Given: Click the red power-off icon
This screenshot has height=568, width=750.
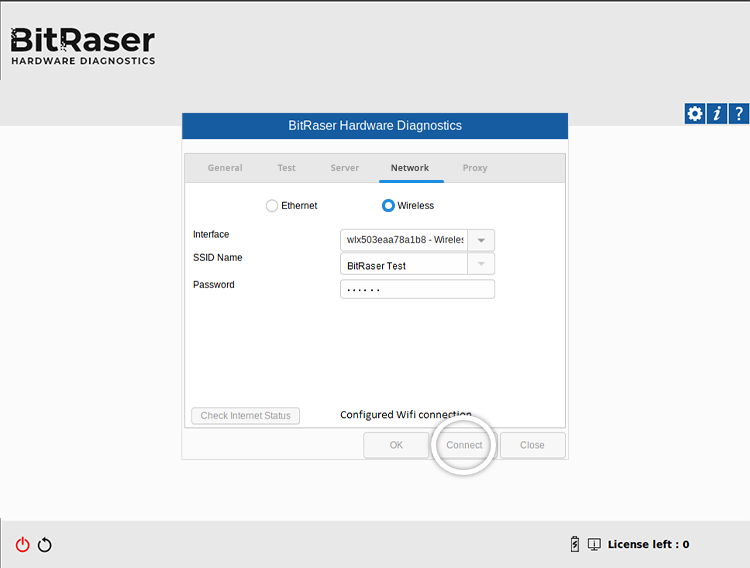Looking at the screenshot, I should click(22, 545).
